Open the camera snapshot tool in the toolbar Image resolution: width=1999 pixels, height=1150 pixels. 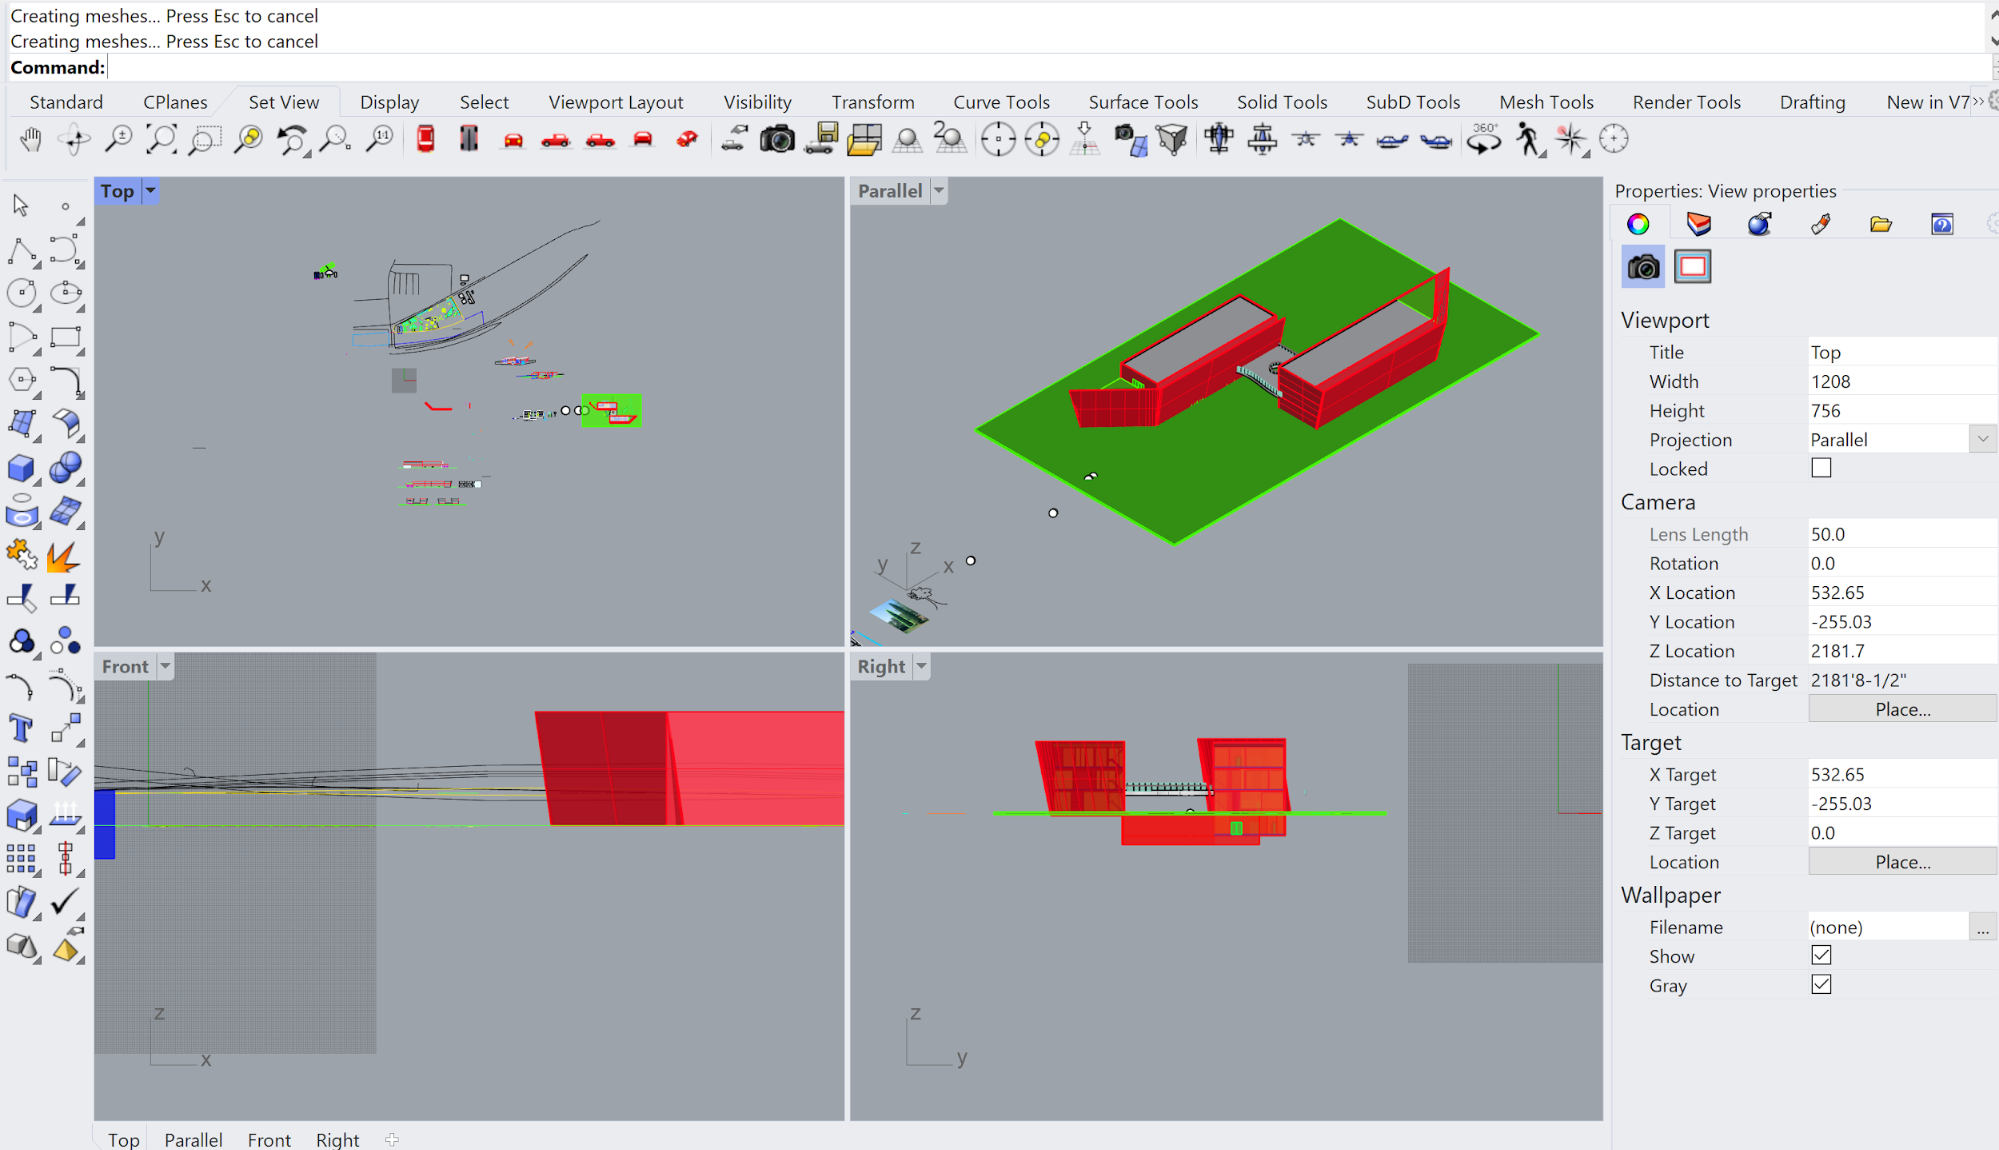778,139
